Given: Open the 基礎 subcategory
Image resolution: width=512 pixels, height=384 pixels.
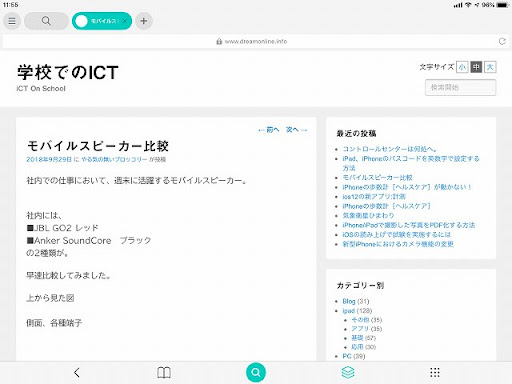Looking at the screenshot, I should [357, 338].
